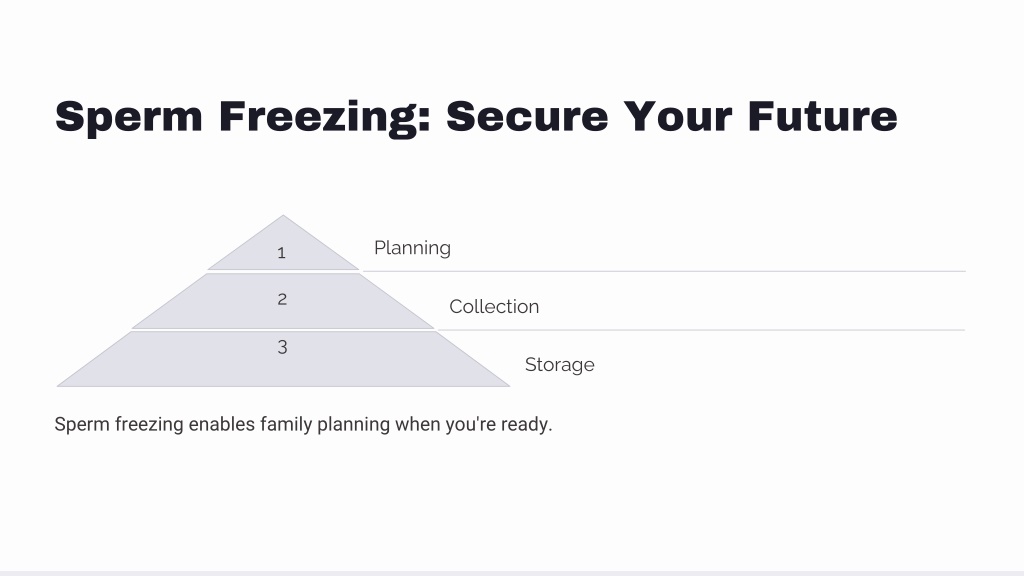
Task: Select the caption sentence below the pyramid
Action: coord(303,424)
